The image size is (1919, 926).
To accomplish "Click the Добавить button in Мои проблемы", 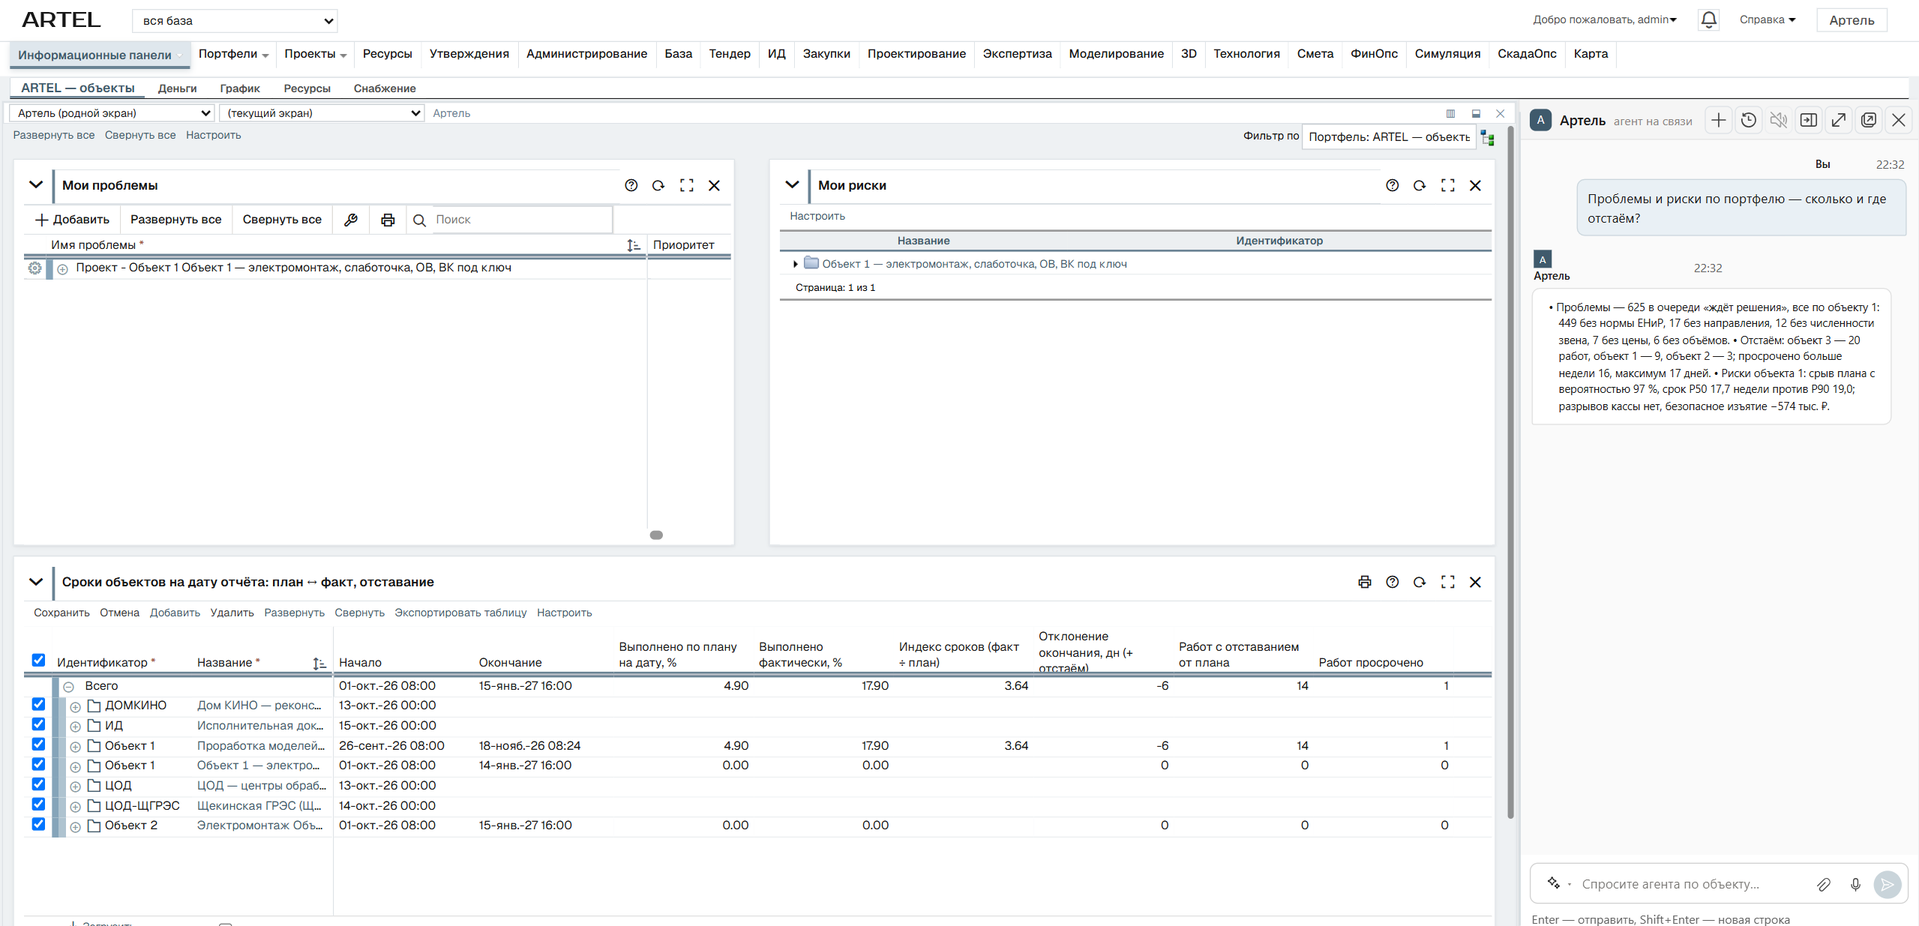I will (72, 220).
